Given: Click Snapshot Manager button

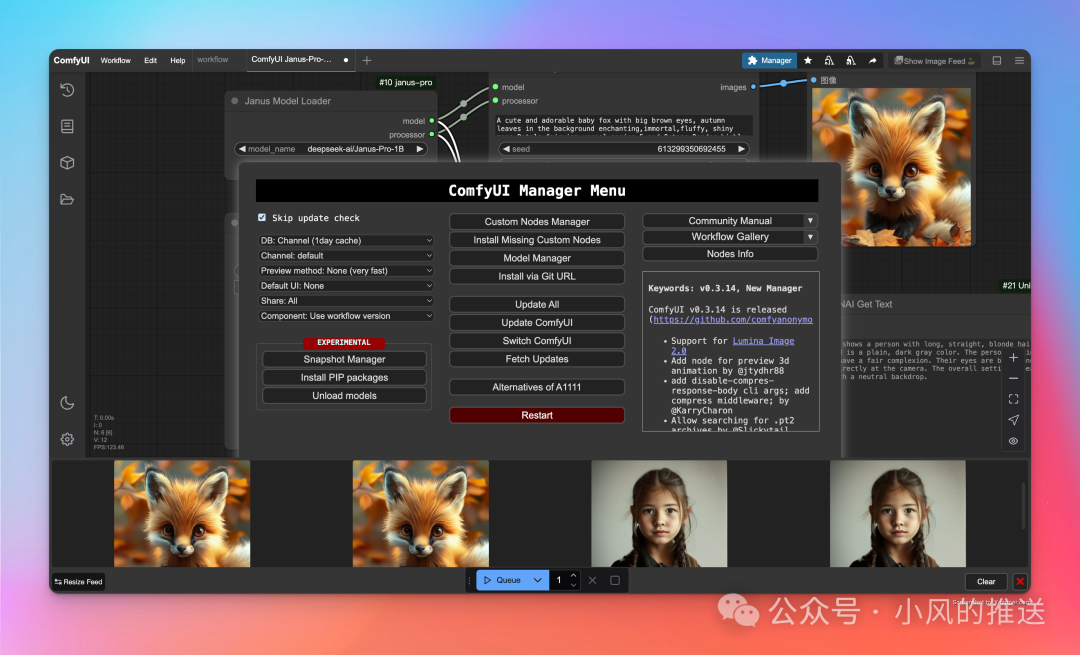Looking at the screenshot, I should [344, 360].
